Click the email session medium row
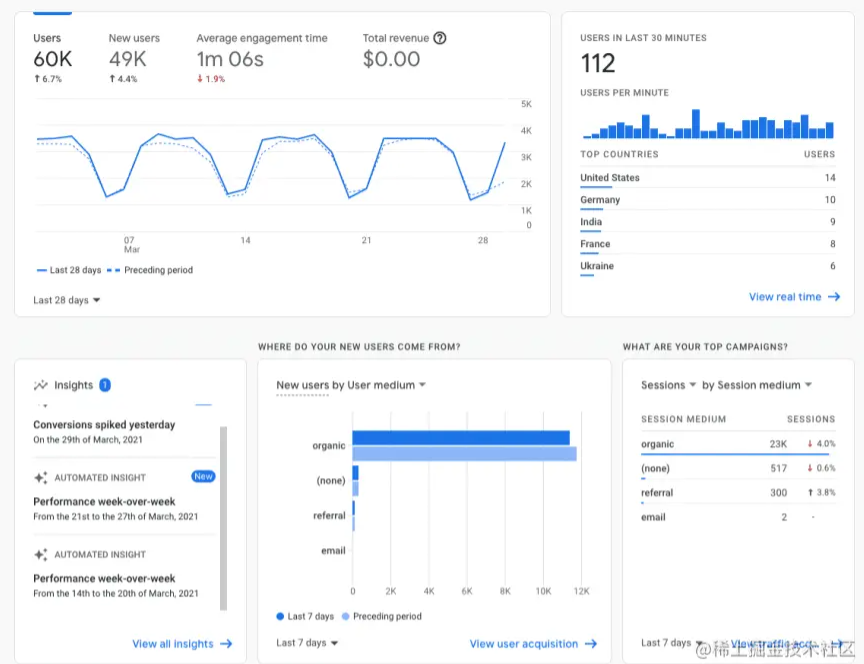Image resolution: width=864 pixels, height=664 pixels. pyautogui.click(x=738, y=517)
